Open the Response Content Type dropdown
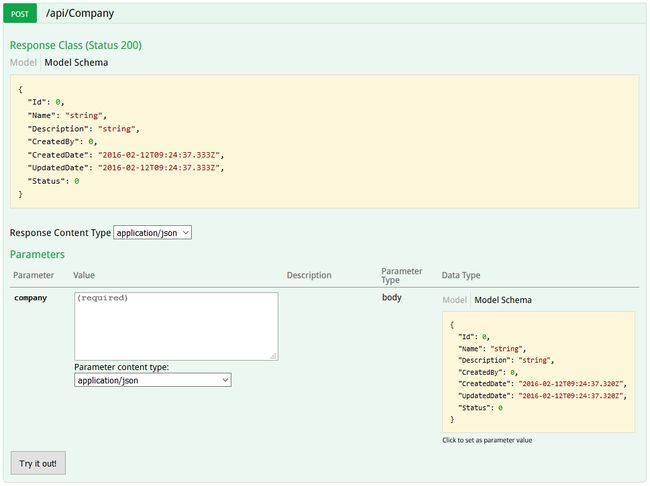This screenshot has height=486, width=650. pos(153,233)
